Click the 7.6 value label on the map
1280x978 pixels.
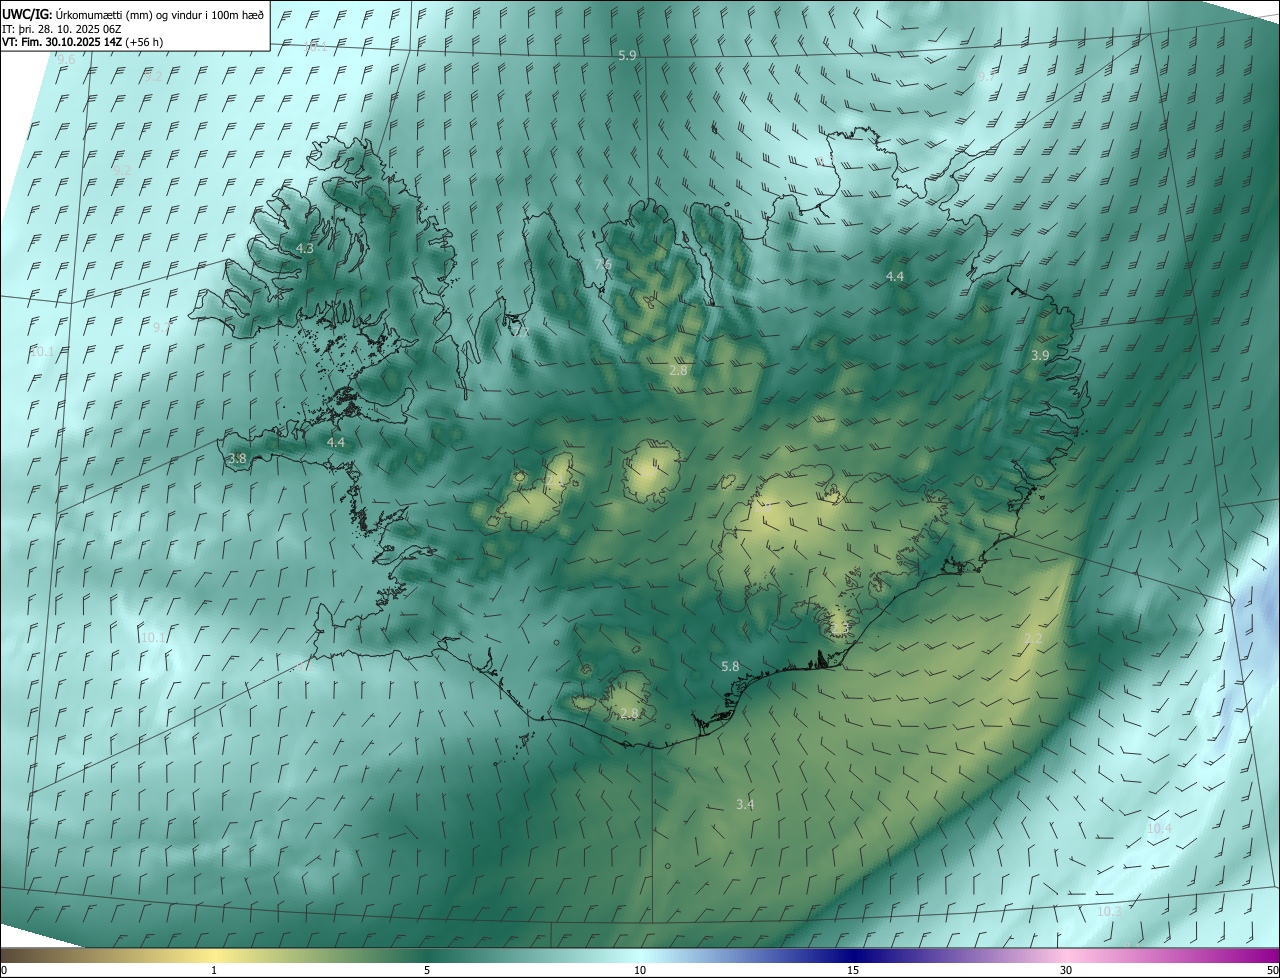pyautogui.click(x=603, y=264)
